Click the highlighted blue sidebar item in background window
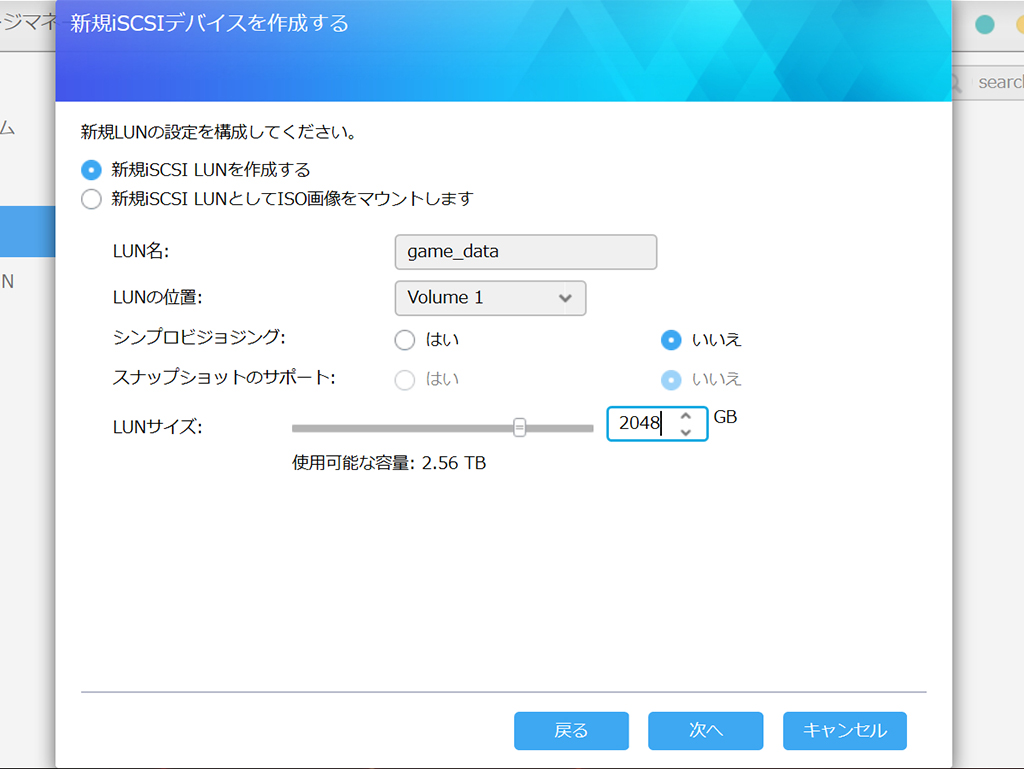This screenshot has height=769, width=1024. (x=27, y=232)
